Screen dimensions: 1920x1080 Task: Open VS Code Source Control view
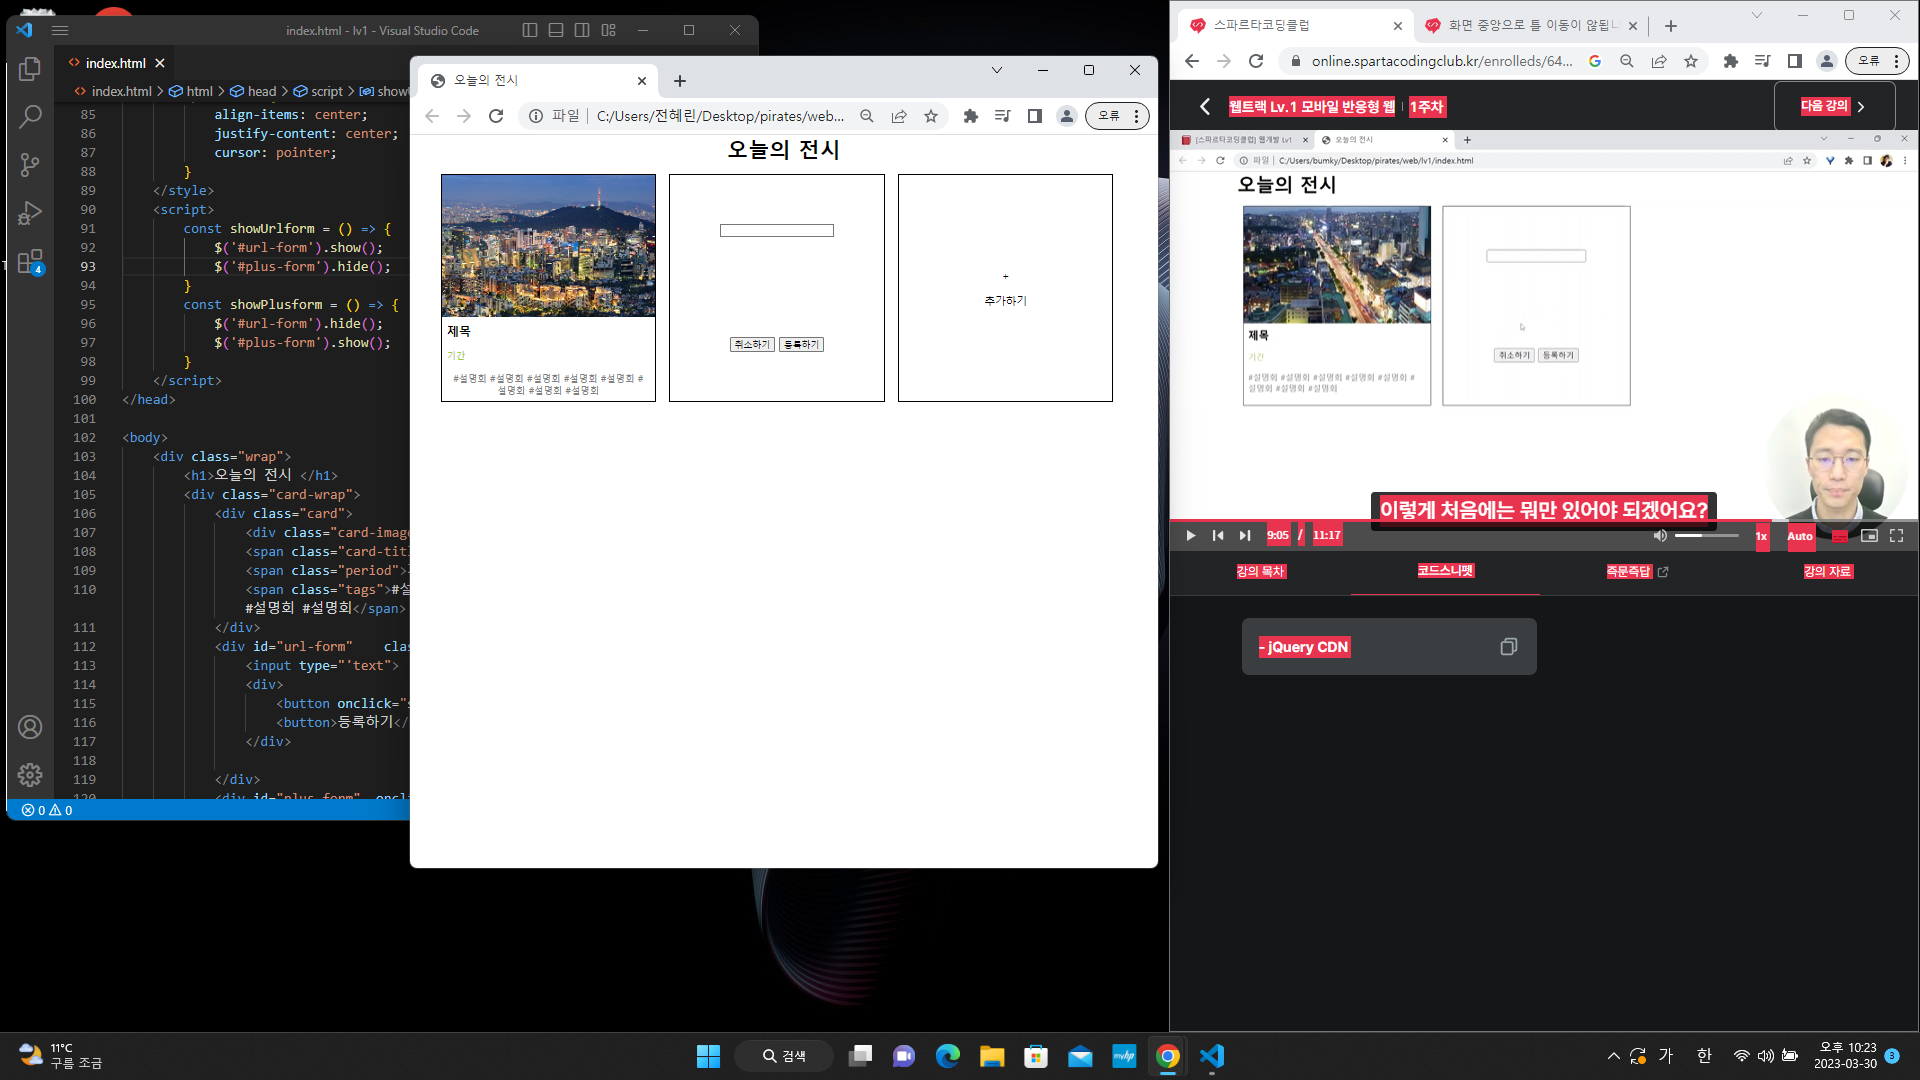coord(30,164)
